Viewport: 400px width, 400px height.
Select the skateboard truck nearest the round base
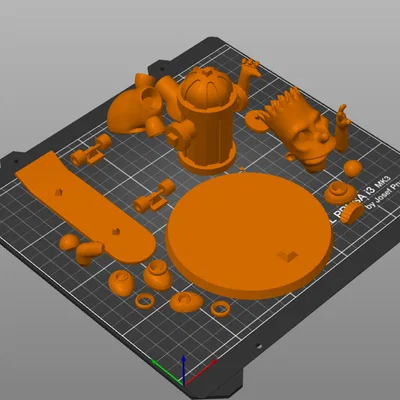click(155, 196)
